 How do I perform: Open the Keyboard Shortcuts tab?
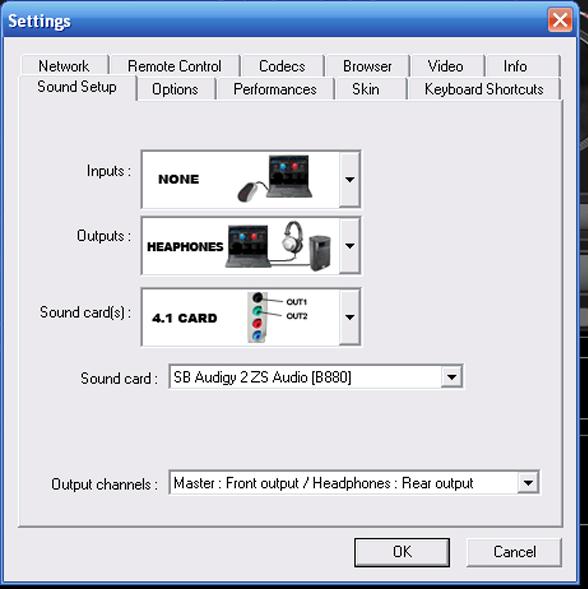(484, 89)
